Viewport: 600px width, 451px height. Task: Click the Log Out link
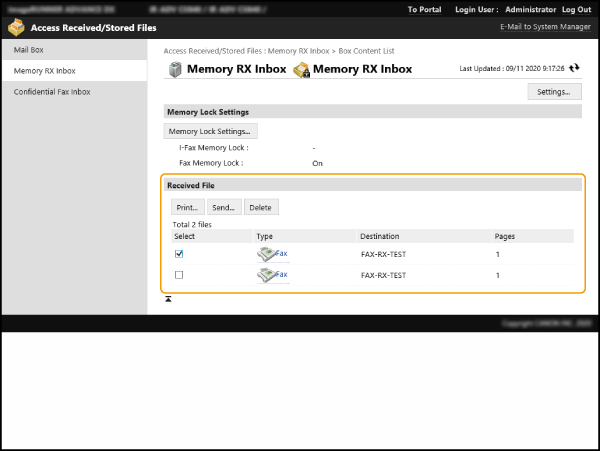coord(575,9)
